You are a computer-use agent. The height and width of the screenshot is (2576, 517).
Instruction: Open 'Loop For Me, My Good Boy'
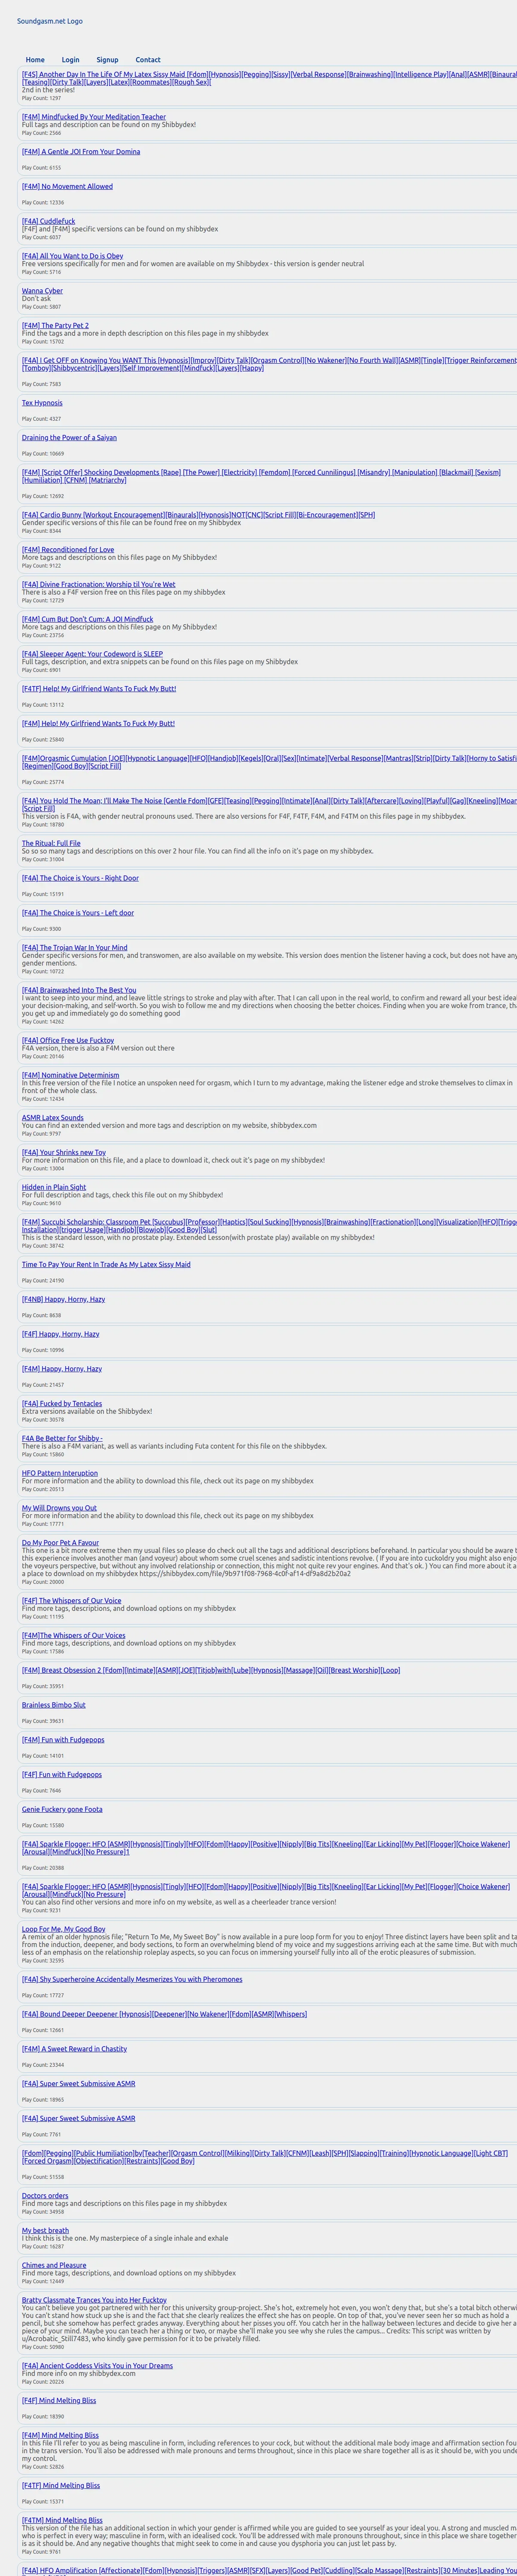[63, 1929]
